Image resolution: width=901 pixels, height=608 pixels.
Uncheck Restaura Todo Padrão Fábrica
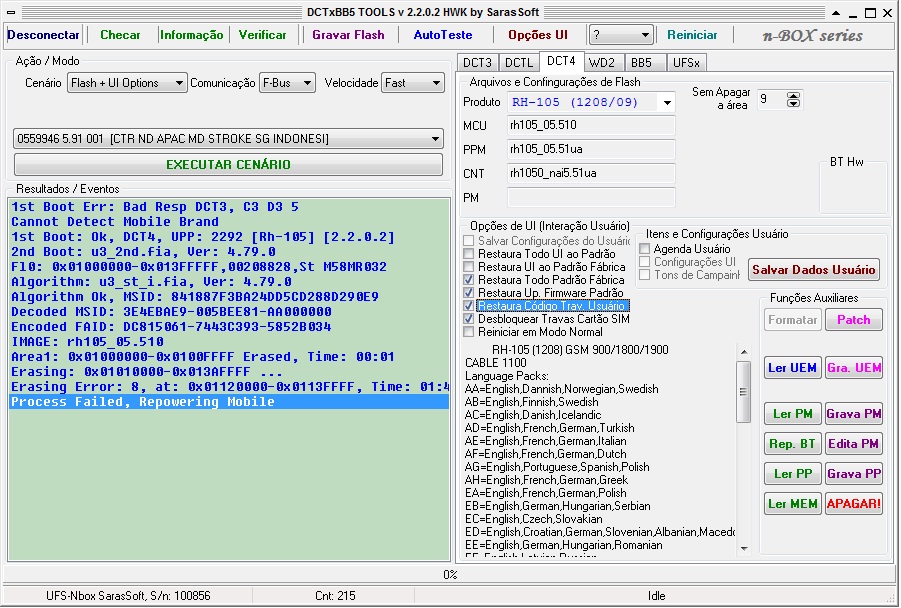pos(469,280)
